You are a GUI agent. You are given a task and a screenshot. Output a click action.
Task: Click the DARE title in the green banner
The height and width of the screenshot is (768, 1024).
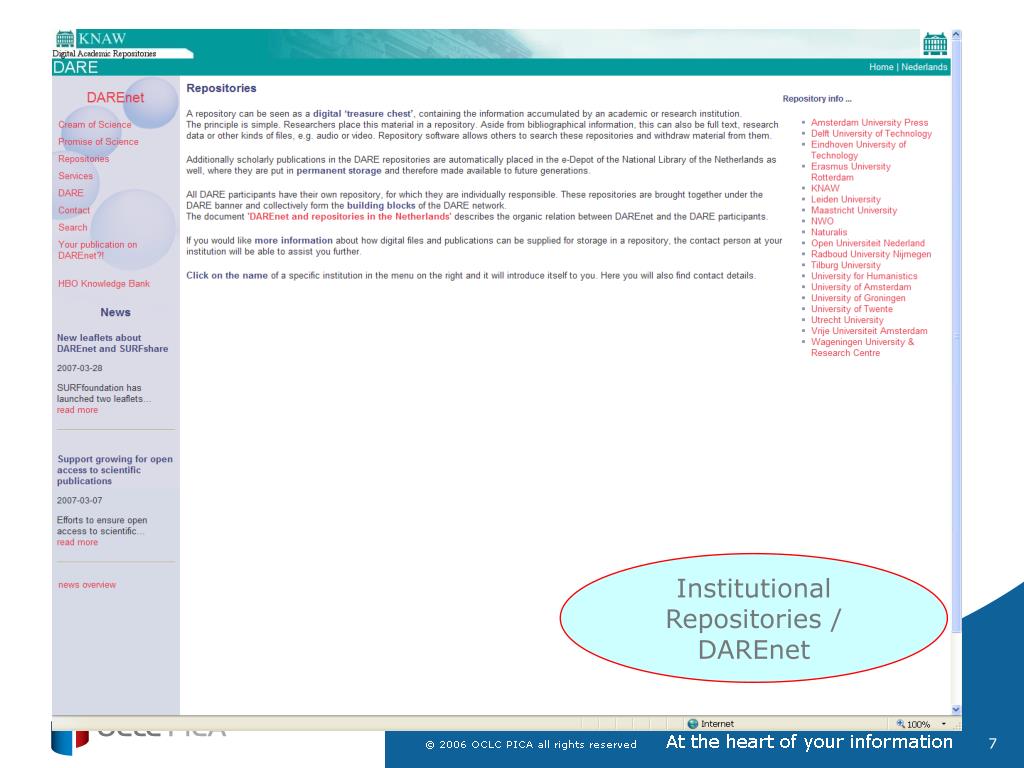click(x=75, y=67)
